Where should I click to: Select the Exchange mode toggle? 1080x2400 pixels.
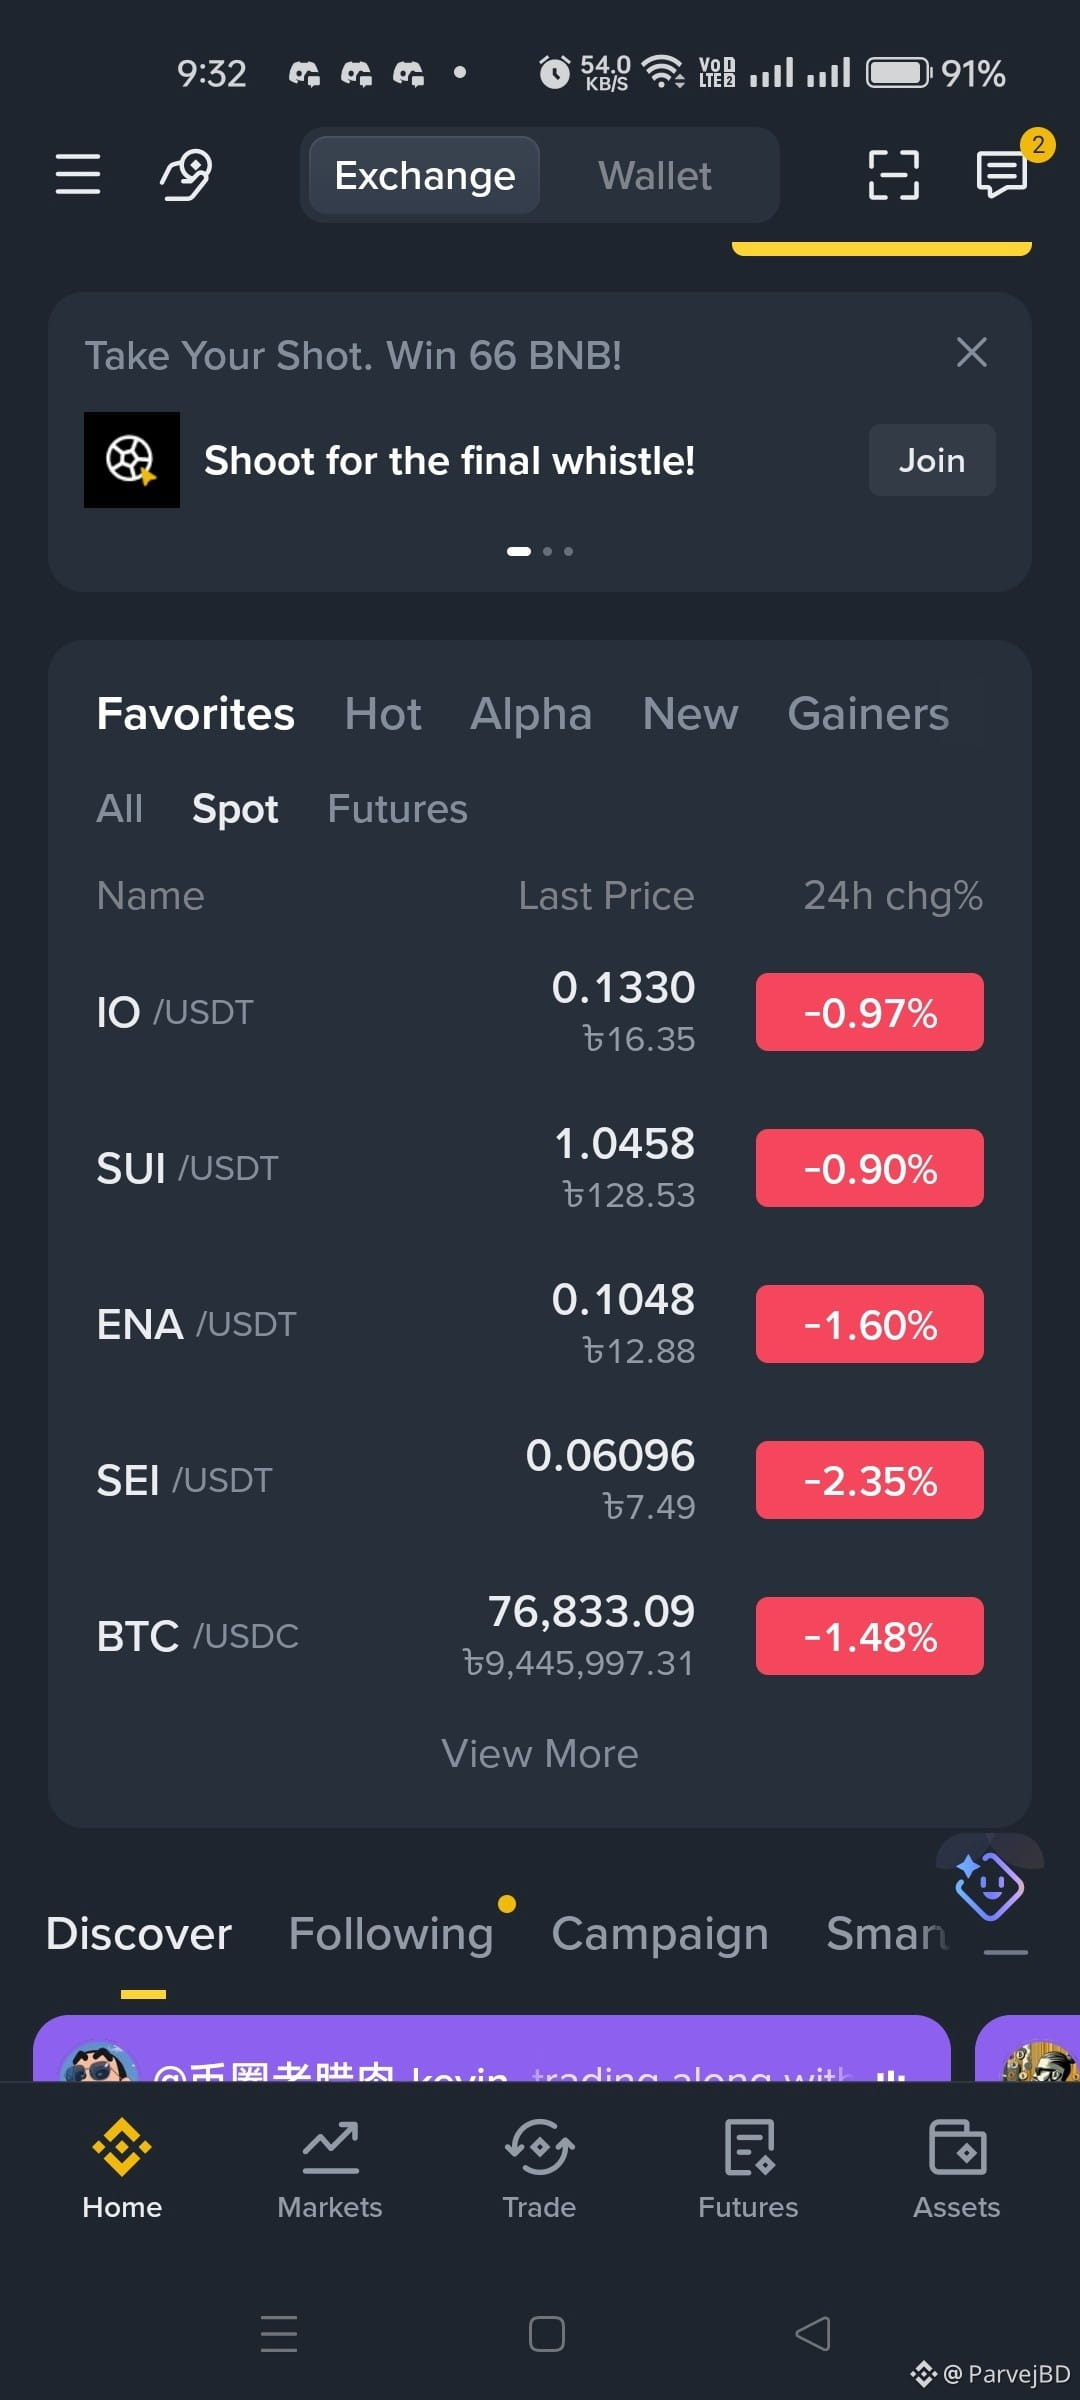click(x=425, y=176)
